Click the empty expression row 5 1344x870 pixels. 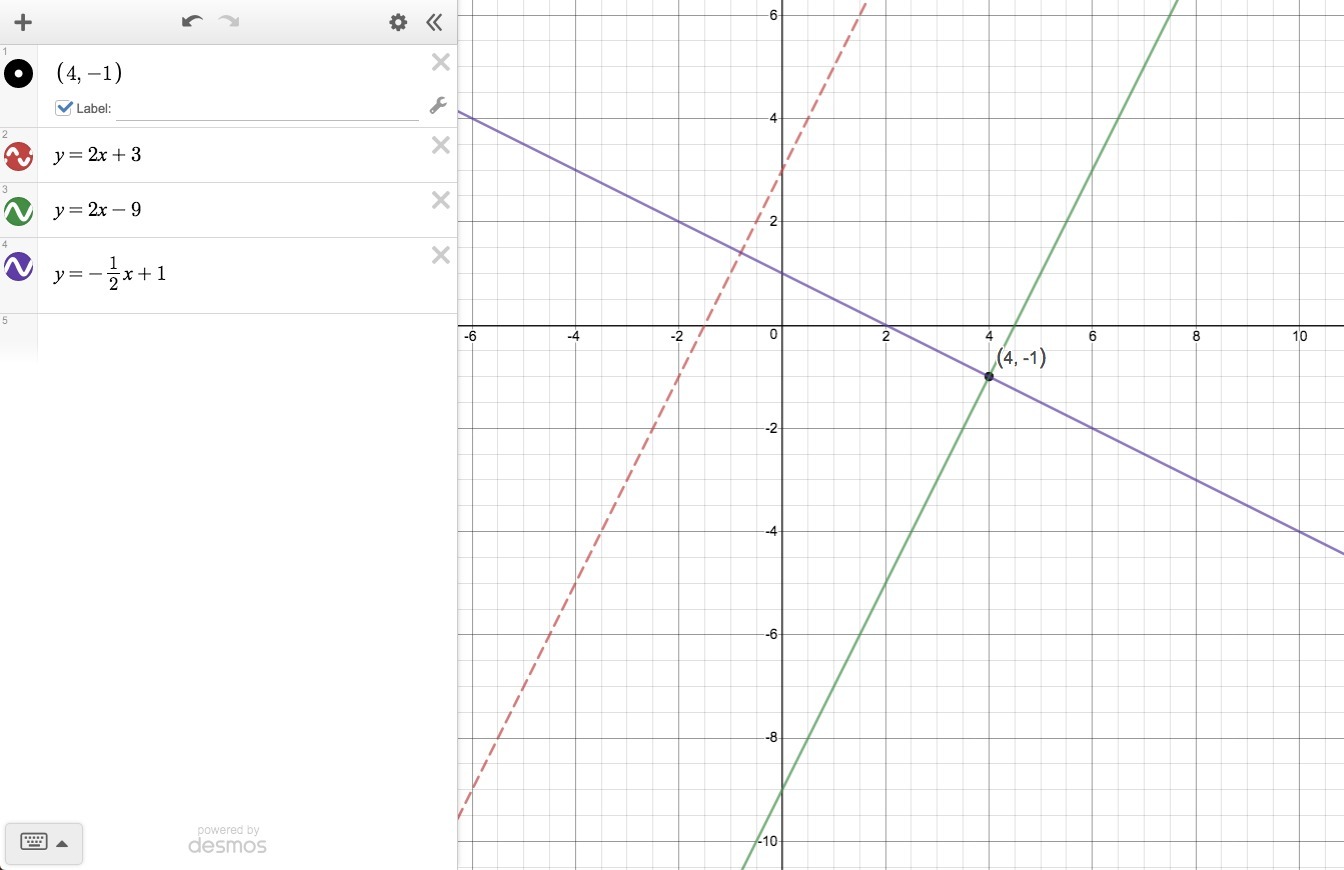228,337
